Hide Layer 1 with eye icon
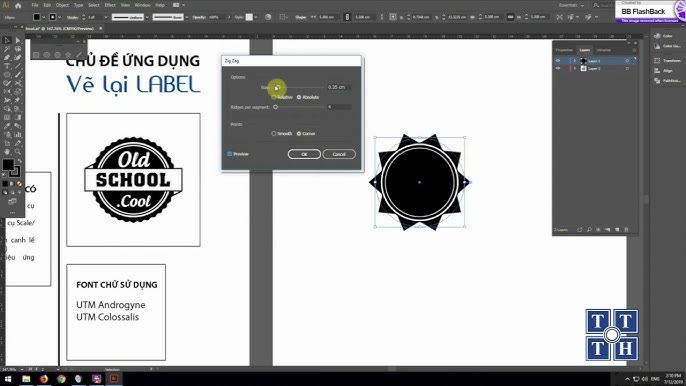The height and width of the screenshot is (386, 686). coord(558,61)
